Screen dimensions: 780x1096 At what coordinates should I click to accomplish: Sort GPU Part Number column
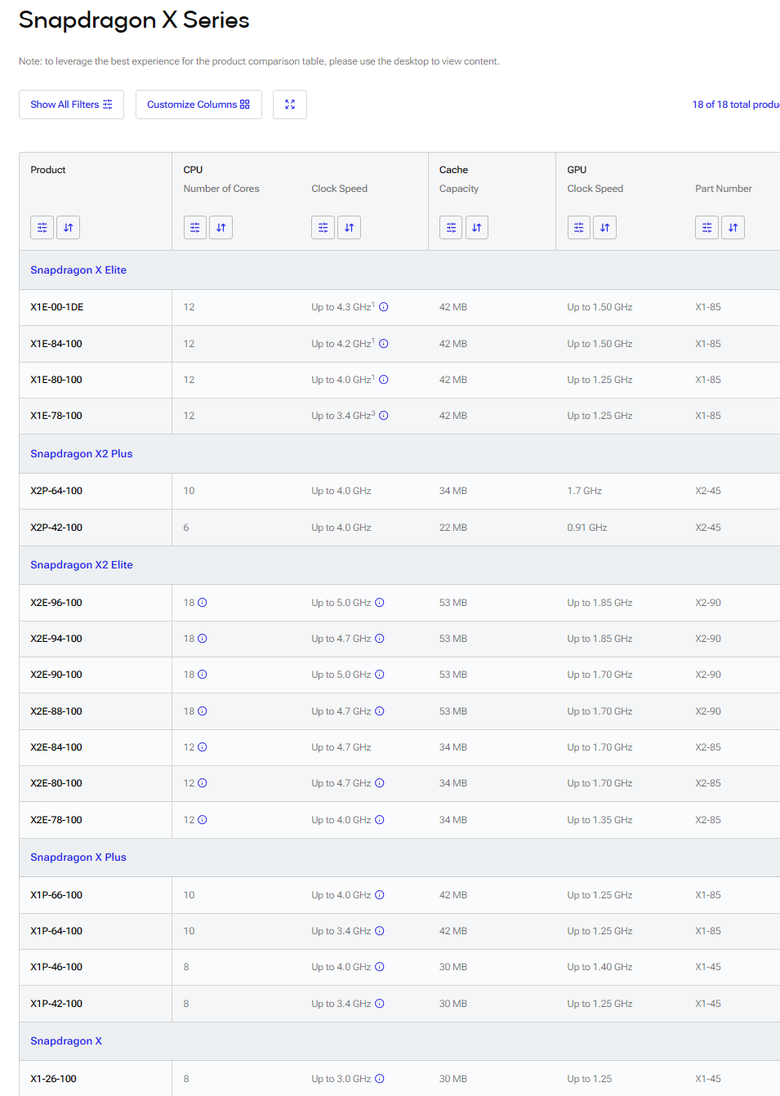pyautogui.click(x=732, y=227)
